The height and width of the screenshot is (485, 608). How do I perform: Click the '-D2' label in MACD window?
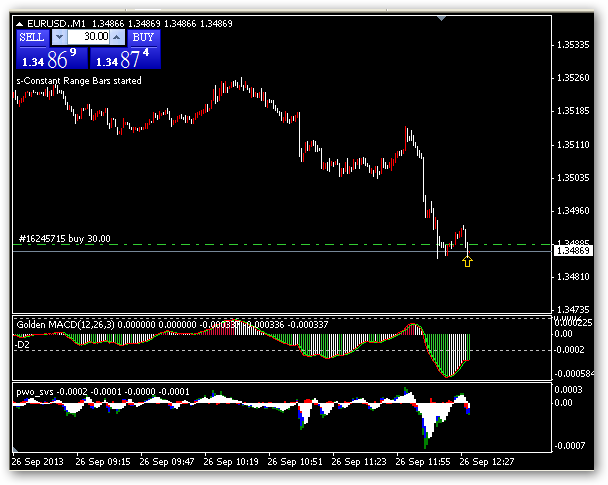point(22,345)
